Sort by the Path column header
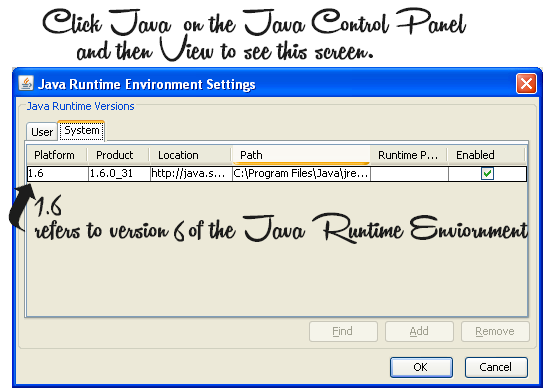The height and width of the screenshot is (388, 543). tap(301, 155)
